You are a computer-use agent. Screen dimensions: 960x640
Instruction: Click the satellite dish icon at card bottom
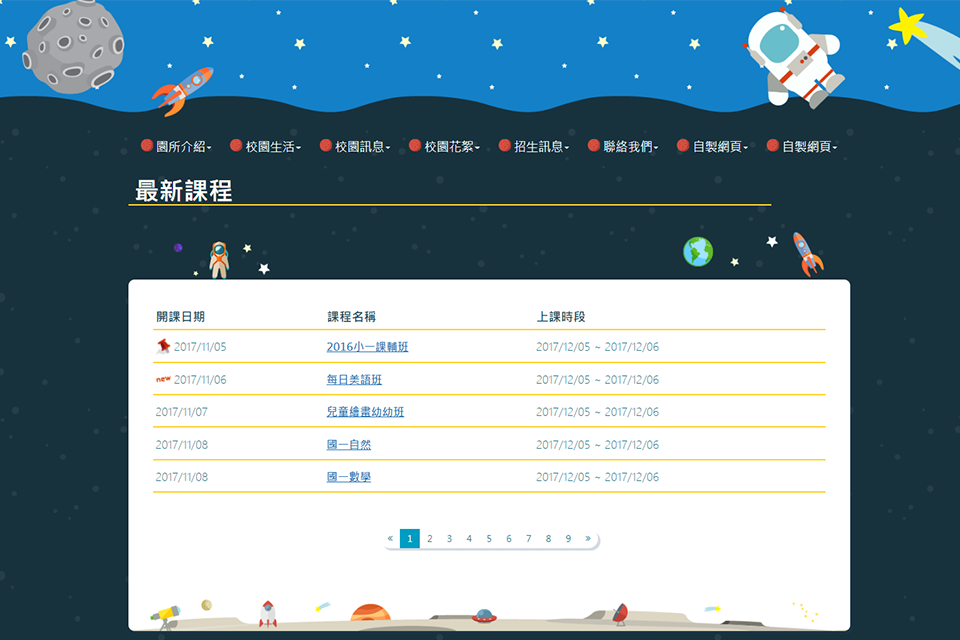click(x=620, y=614)
